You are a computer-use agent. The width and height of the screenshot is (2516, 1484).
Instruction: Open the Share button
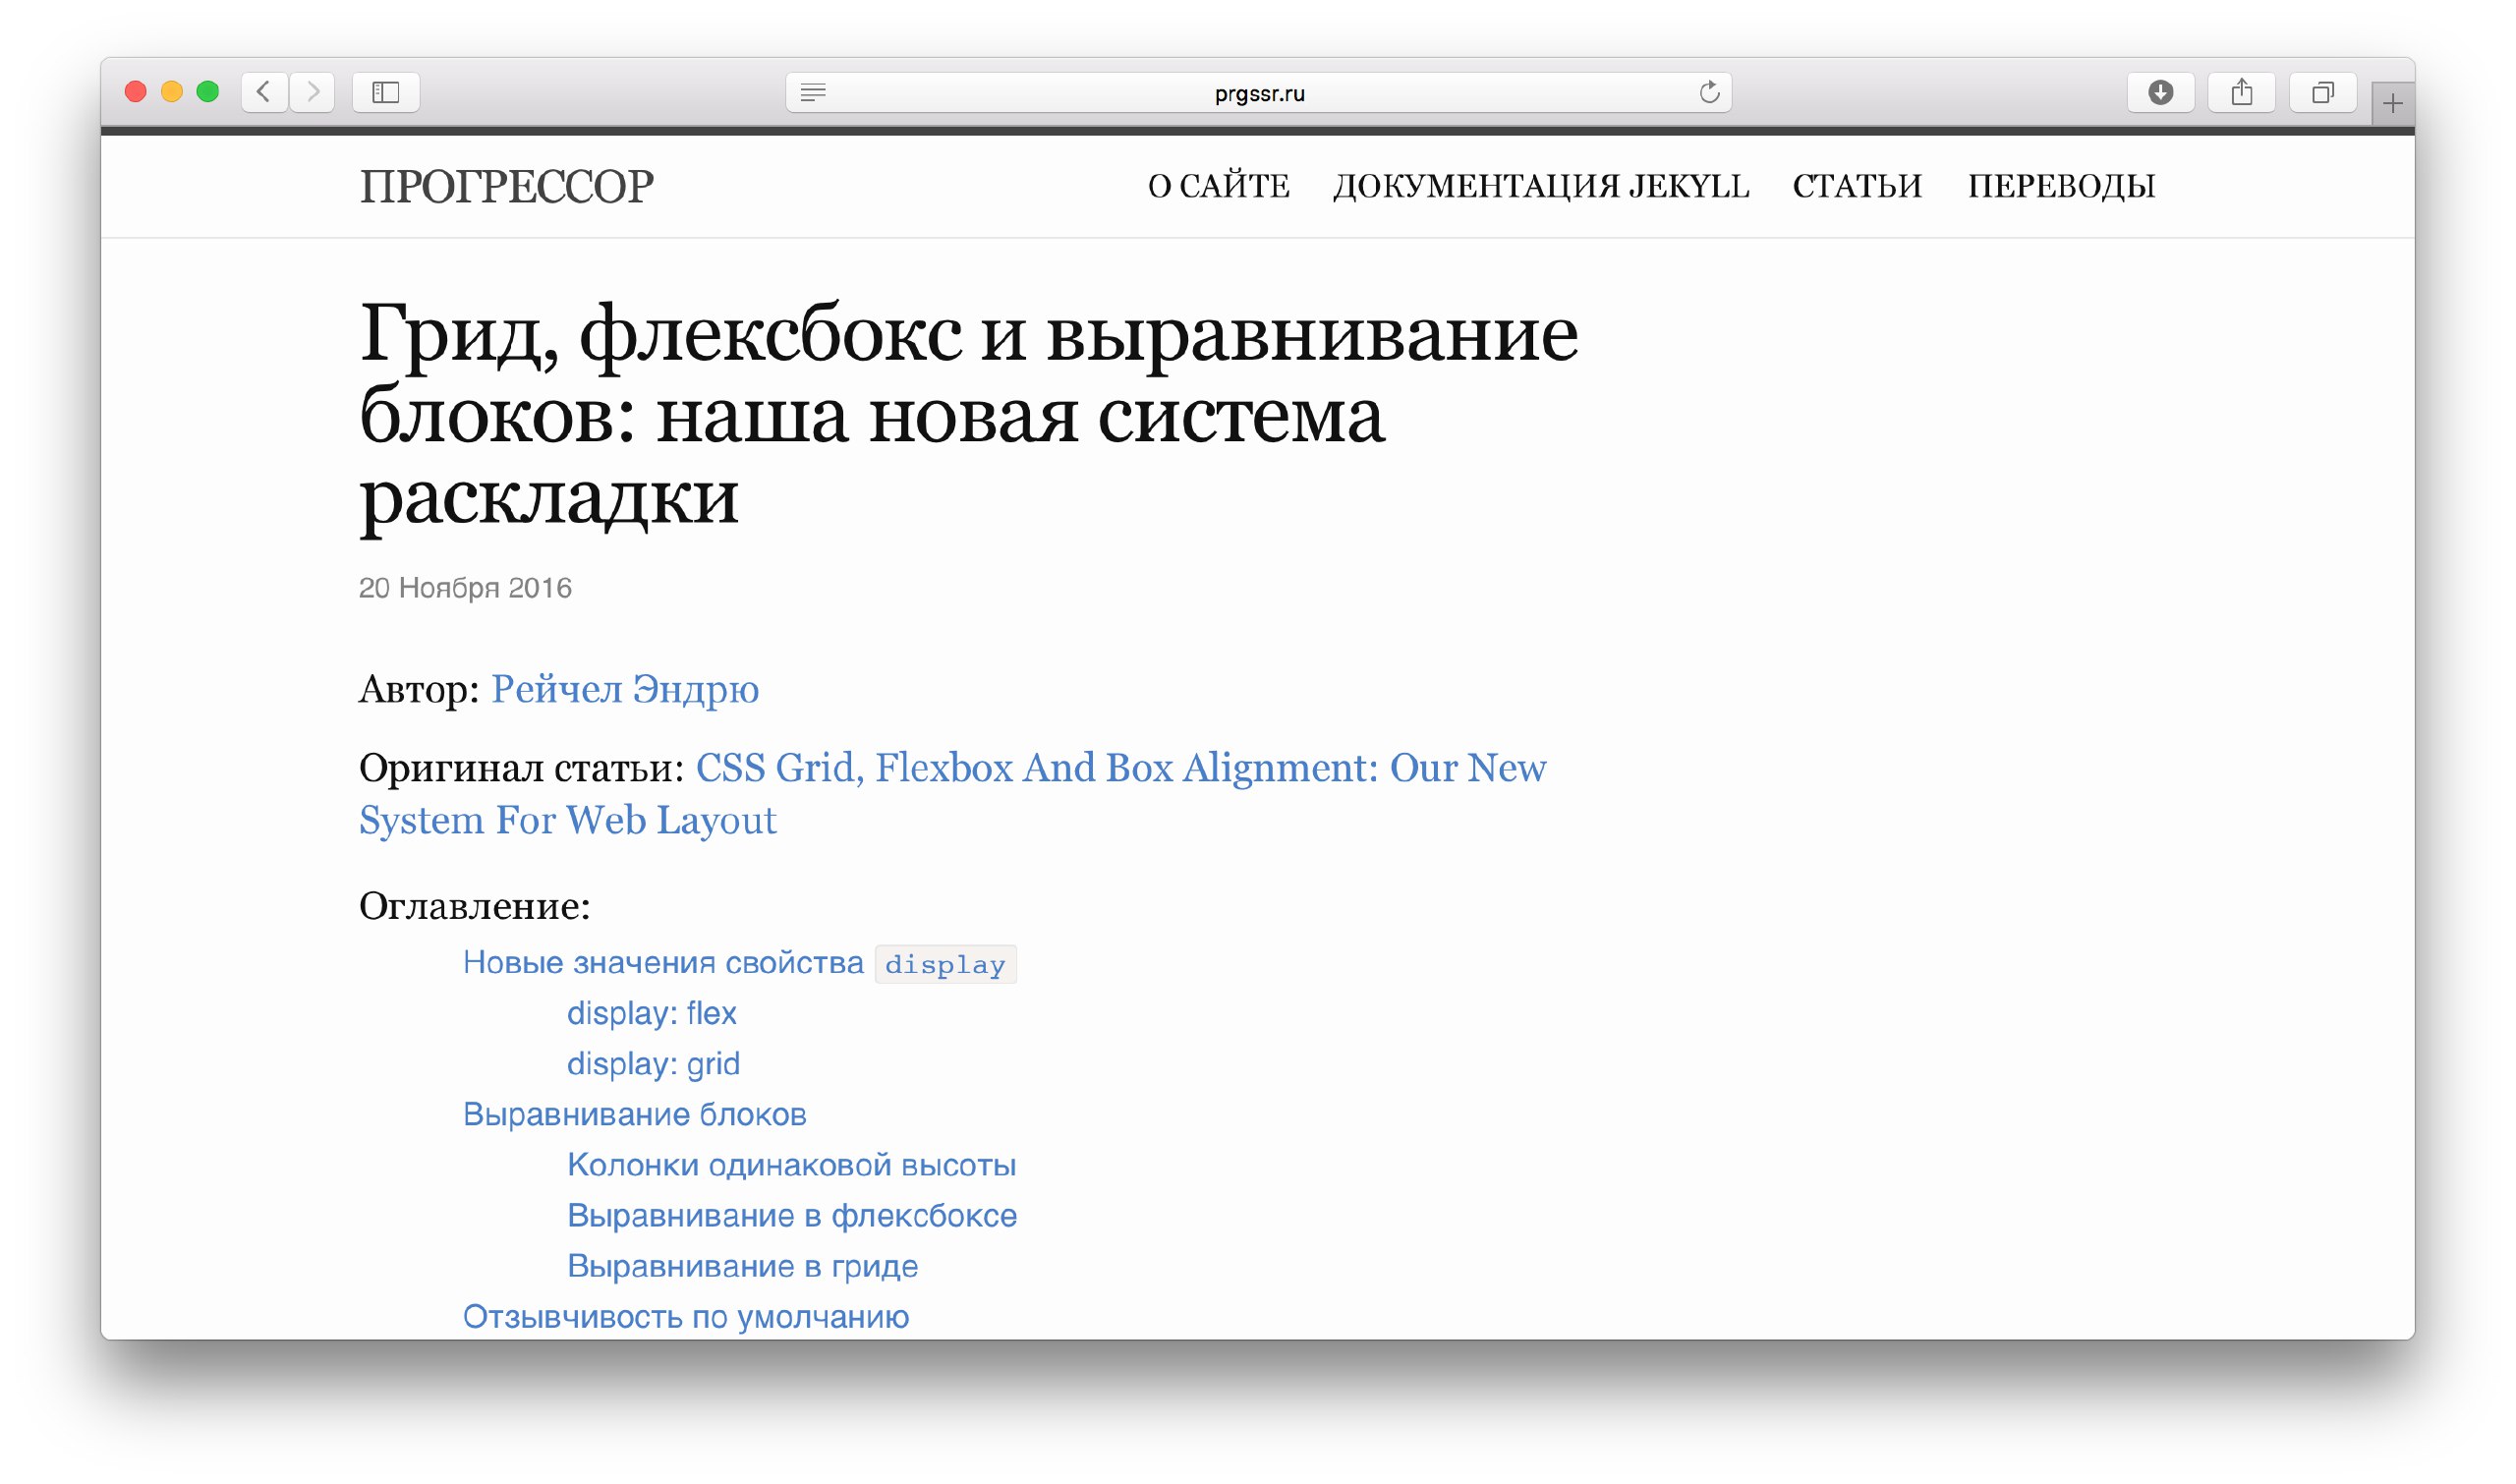[x=2241, y=92]
